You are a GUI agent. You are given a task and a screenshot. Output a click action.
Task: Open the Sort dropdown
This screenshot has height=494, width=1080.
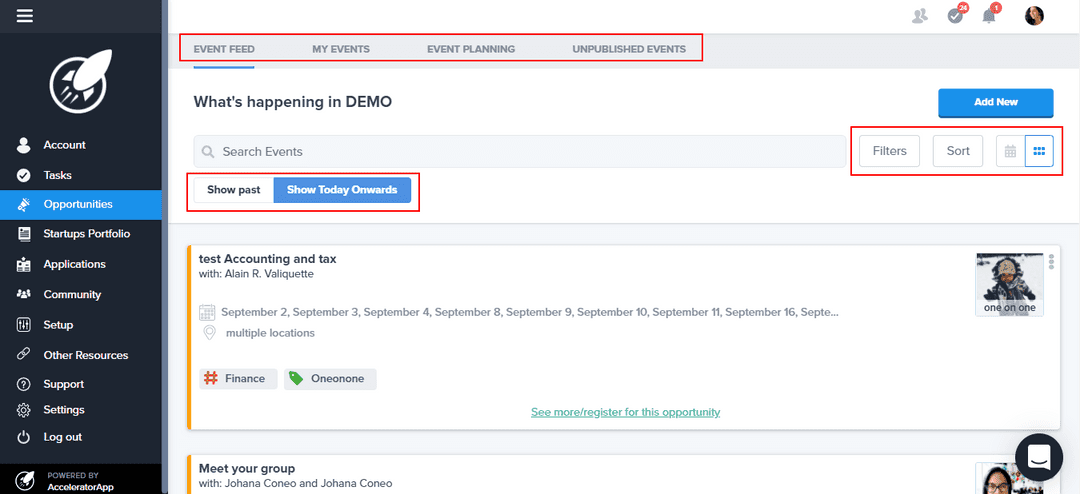click(958, 152)
